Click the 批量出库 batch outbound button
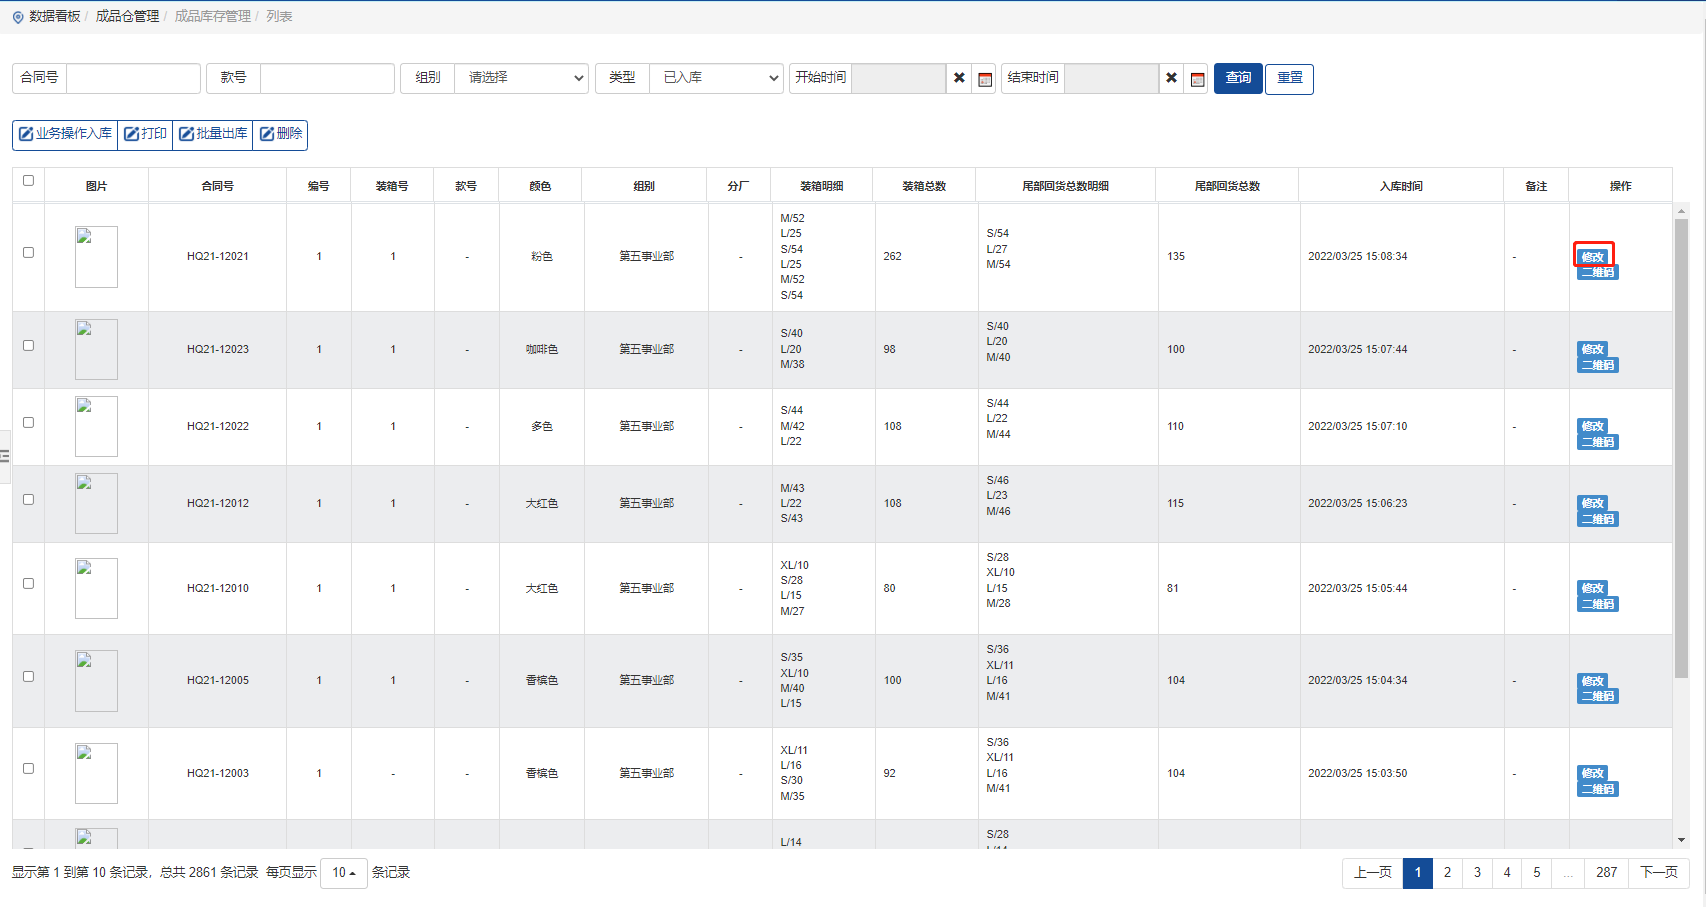This screenshot has width=1706, height=907. click(x=213, y=134)
